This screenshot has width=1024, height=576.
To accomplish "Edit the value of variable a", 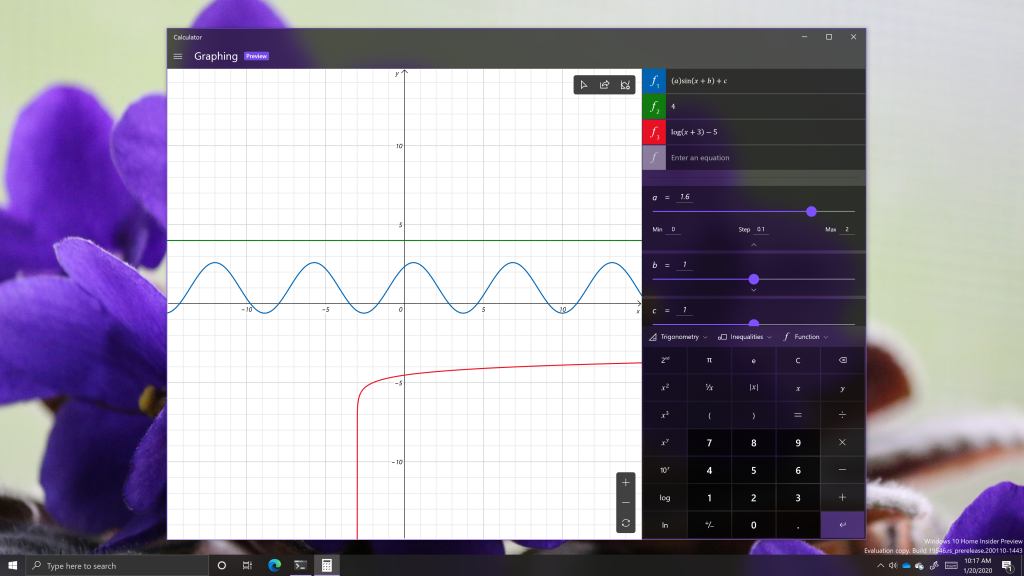I will (684, 197).
